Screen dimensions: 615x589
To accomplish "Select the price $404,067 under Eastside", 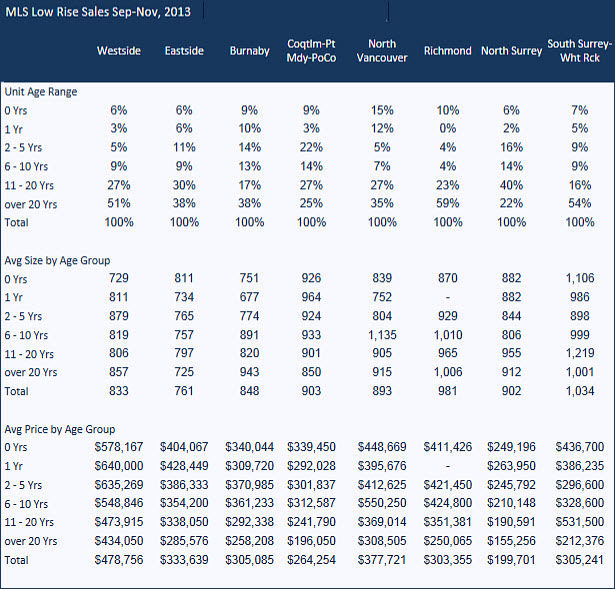I will (184, 447).
